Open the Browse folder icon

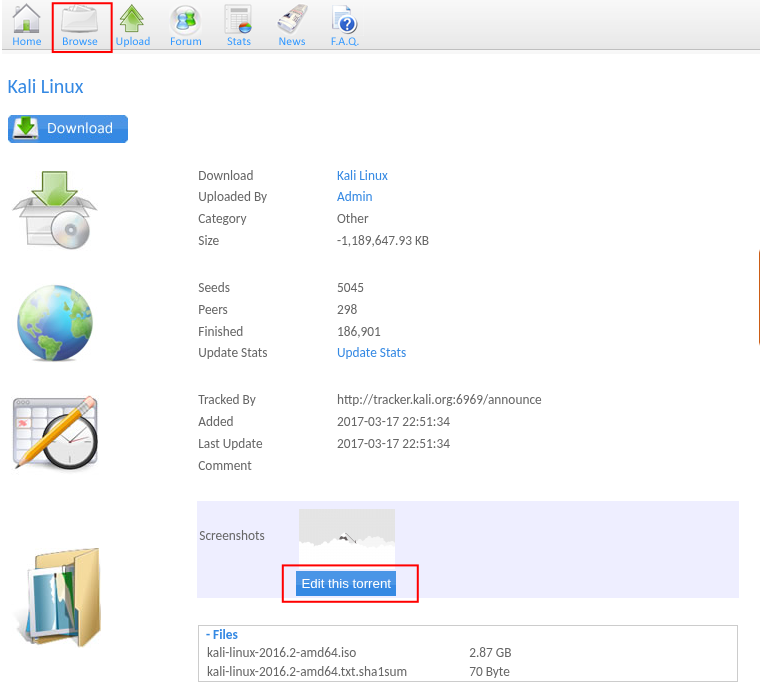pos(79,18)
